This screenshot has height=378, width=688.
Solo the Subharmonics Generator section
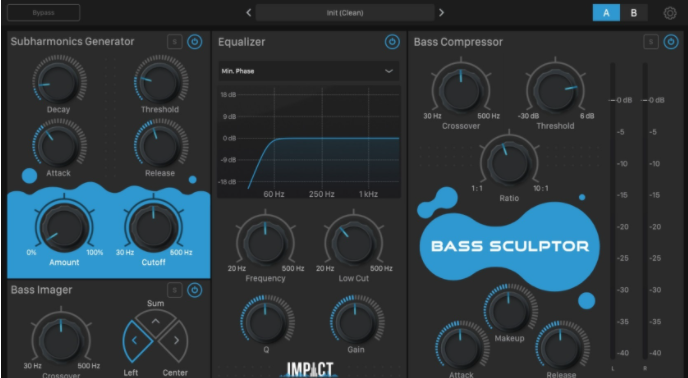point(175,42)
